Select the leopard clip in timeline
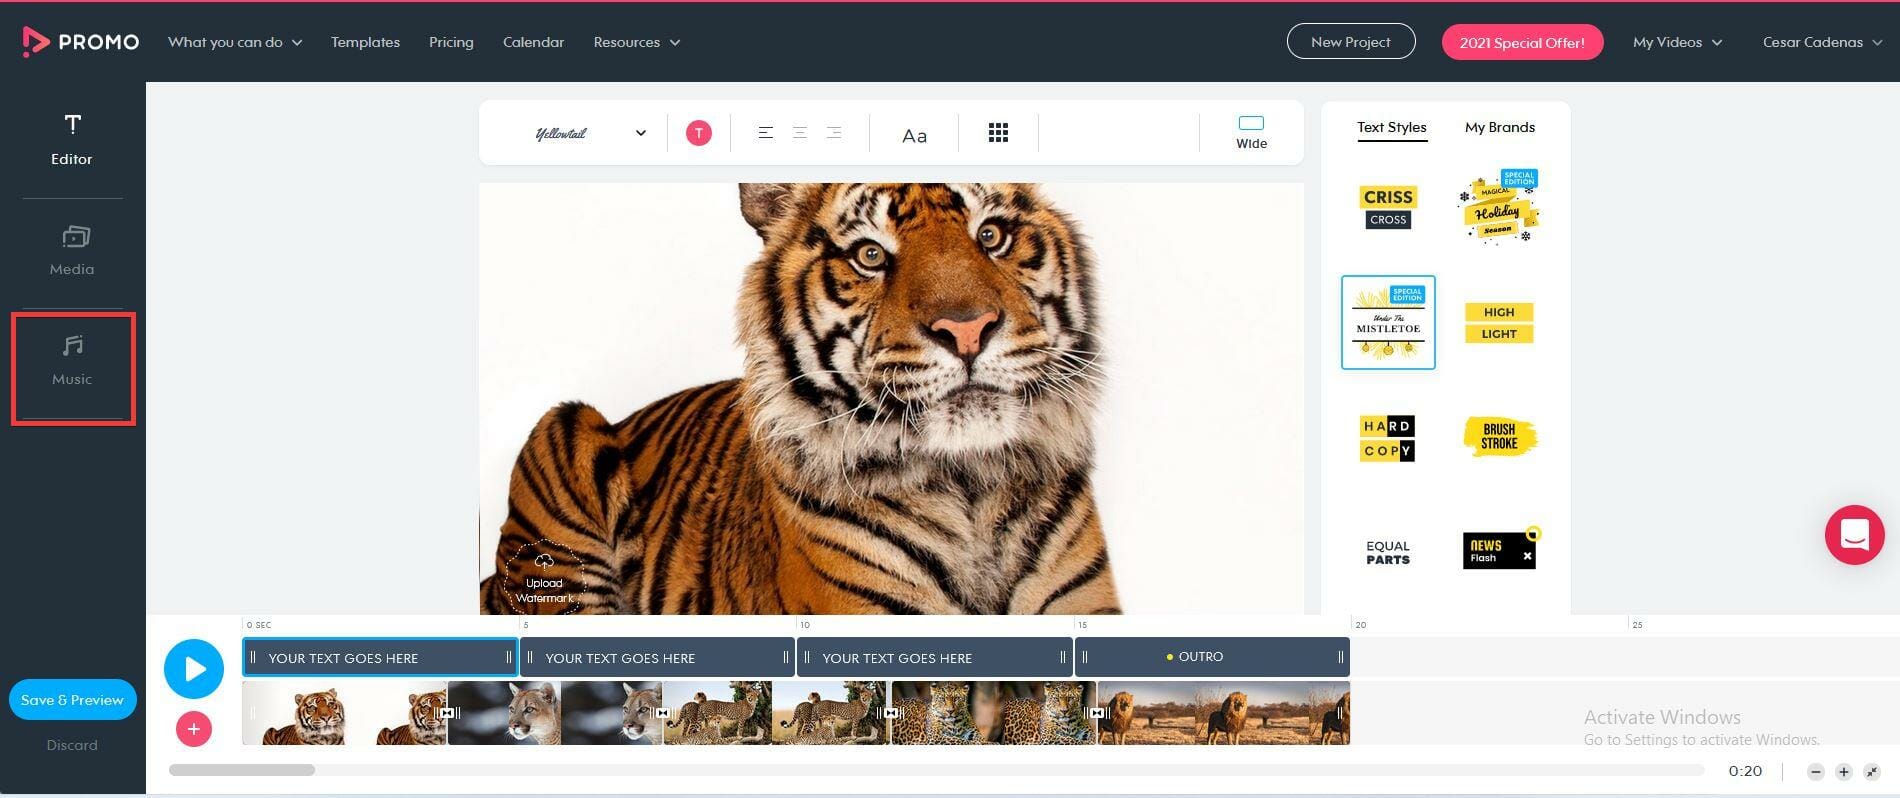1900x798 pixels. (x=994, y=713)
